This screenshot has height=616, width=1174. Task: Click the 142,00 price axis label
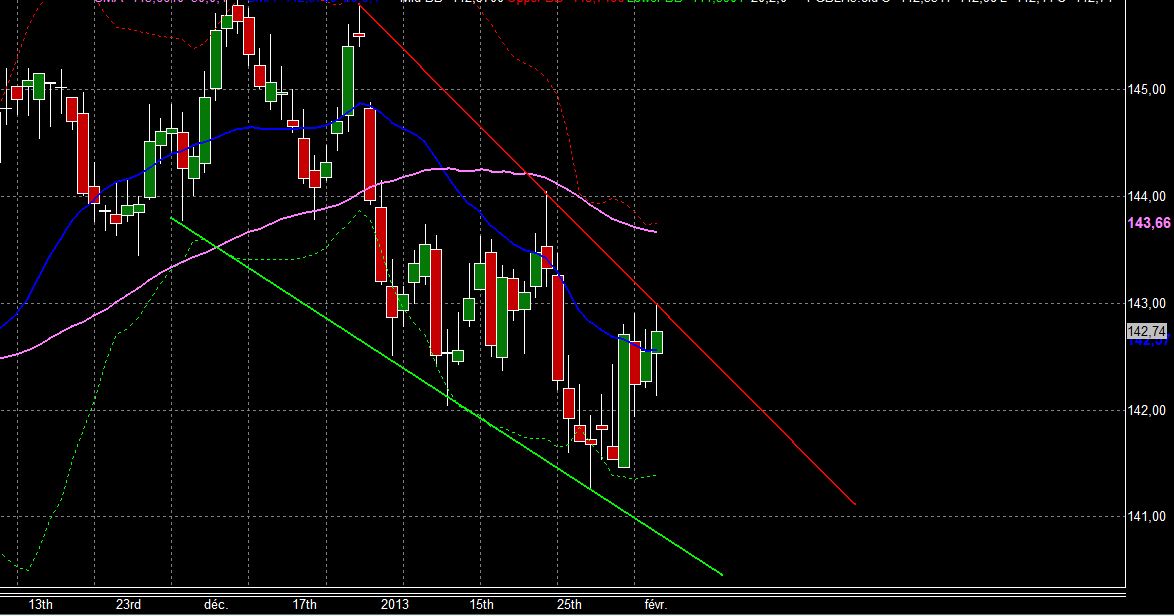pos(1146,410)
